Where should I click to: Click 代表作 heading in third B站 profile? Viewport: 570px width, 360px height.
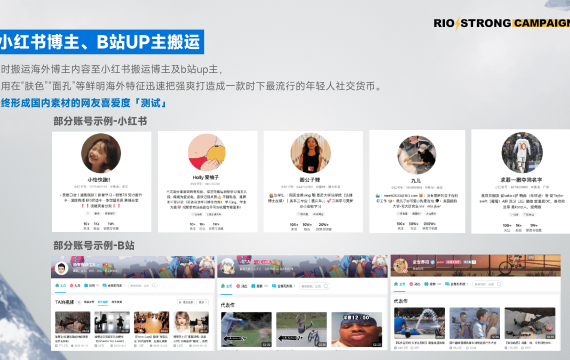tap(401, 301)
